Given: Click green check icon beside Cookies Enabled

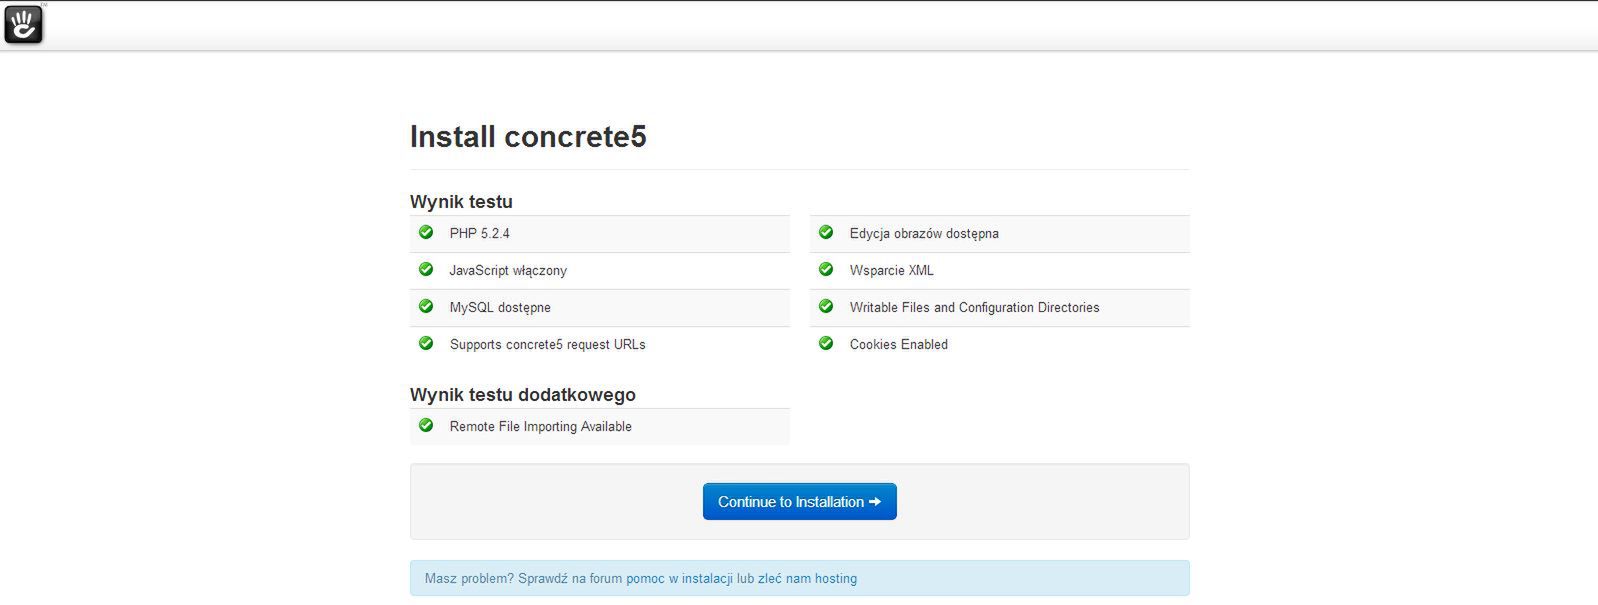Looking at the screenshot, I should point(826,343).
